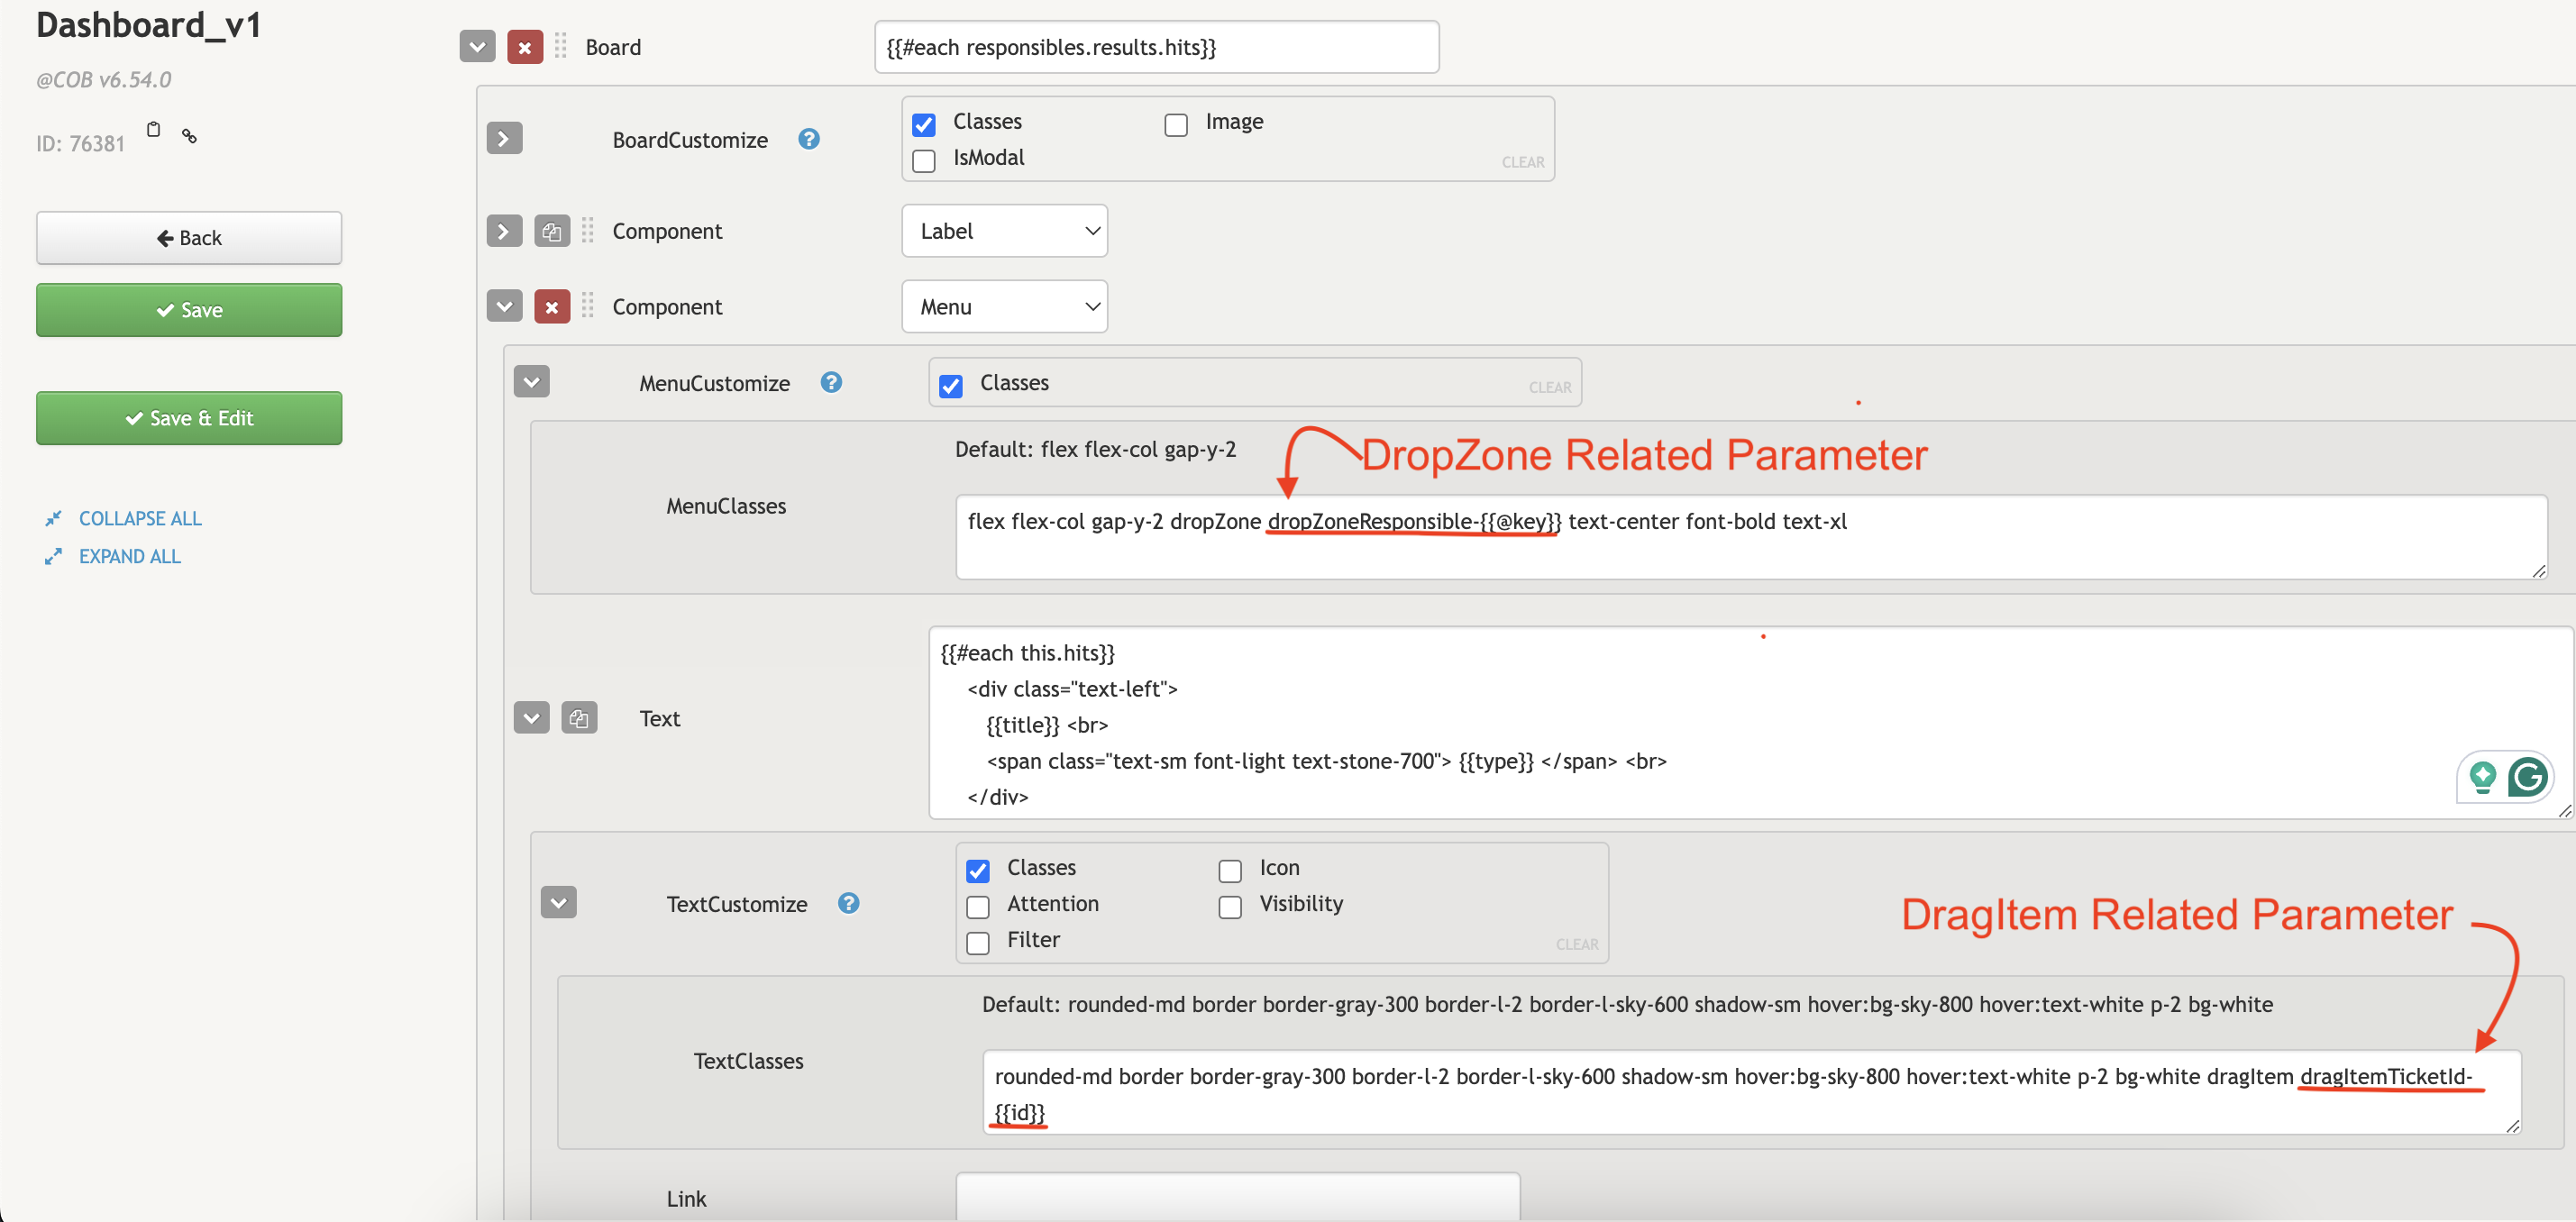Click Label Component row drag handle
This screenshot has height=1222, width=2576.
coord(588,231)
